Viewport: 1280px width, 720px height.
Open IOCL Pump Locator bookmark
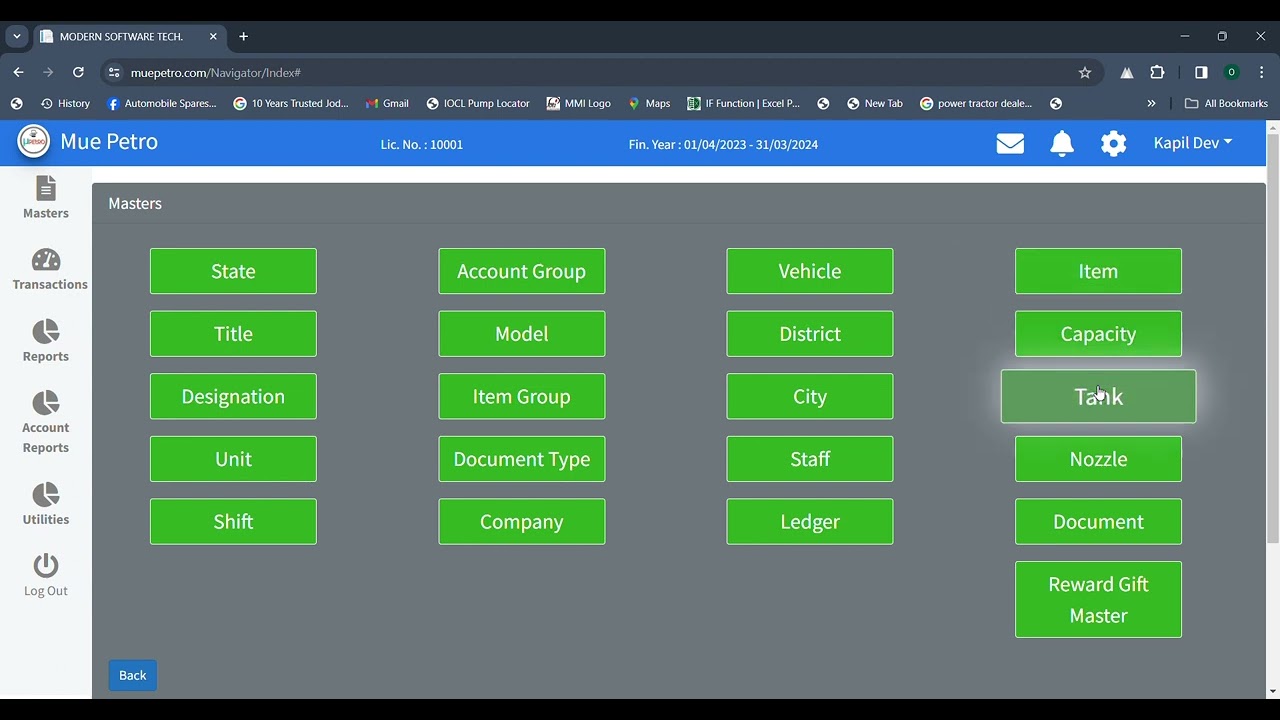click(478, 104)
